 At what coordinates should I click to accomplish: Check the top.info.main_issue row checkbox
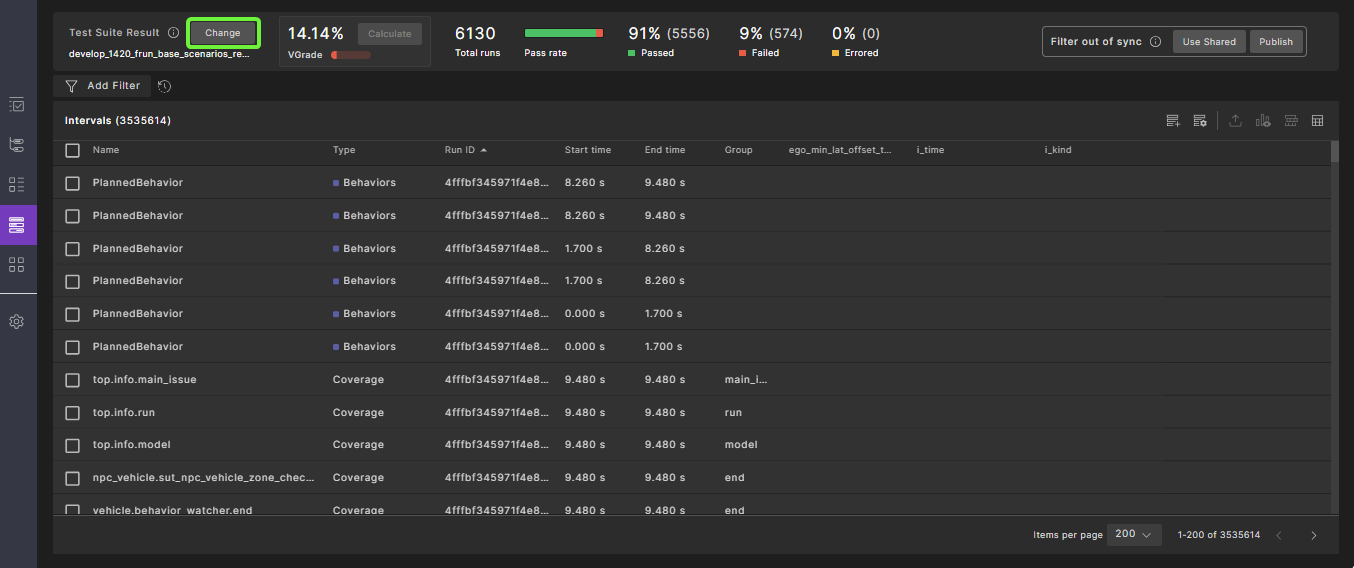pos(72,380)
